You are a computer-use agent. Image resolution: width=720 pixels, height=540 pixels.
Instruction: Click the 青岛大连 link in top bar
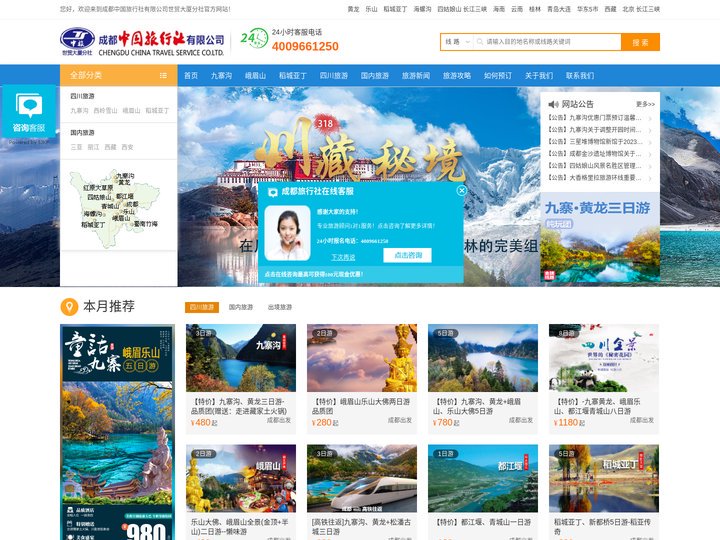[559, 9]
